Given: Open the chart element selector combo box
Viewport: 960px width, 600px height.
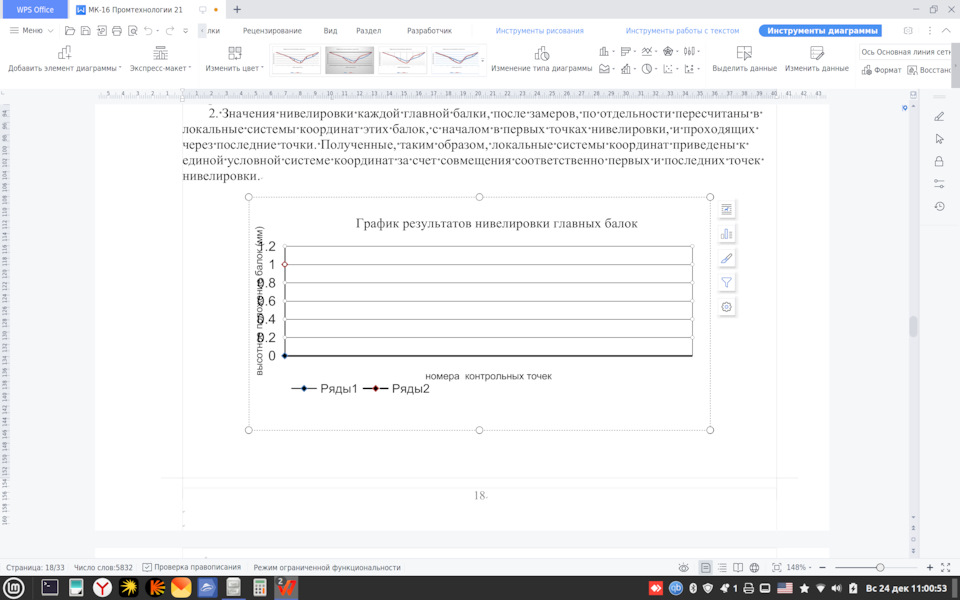Looking at the screenshot, I should pyautogui.click(x=906, y=52).
